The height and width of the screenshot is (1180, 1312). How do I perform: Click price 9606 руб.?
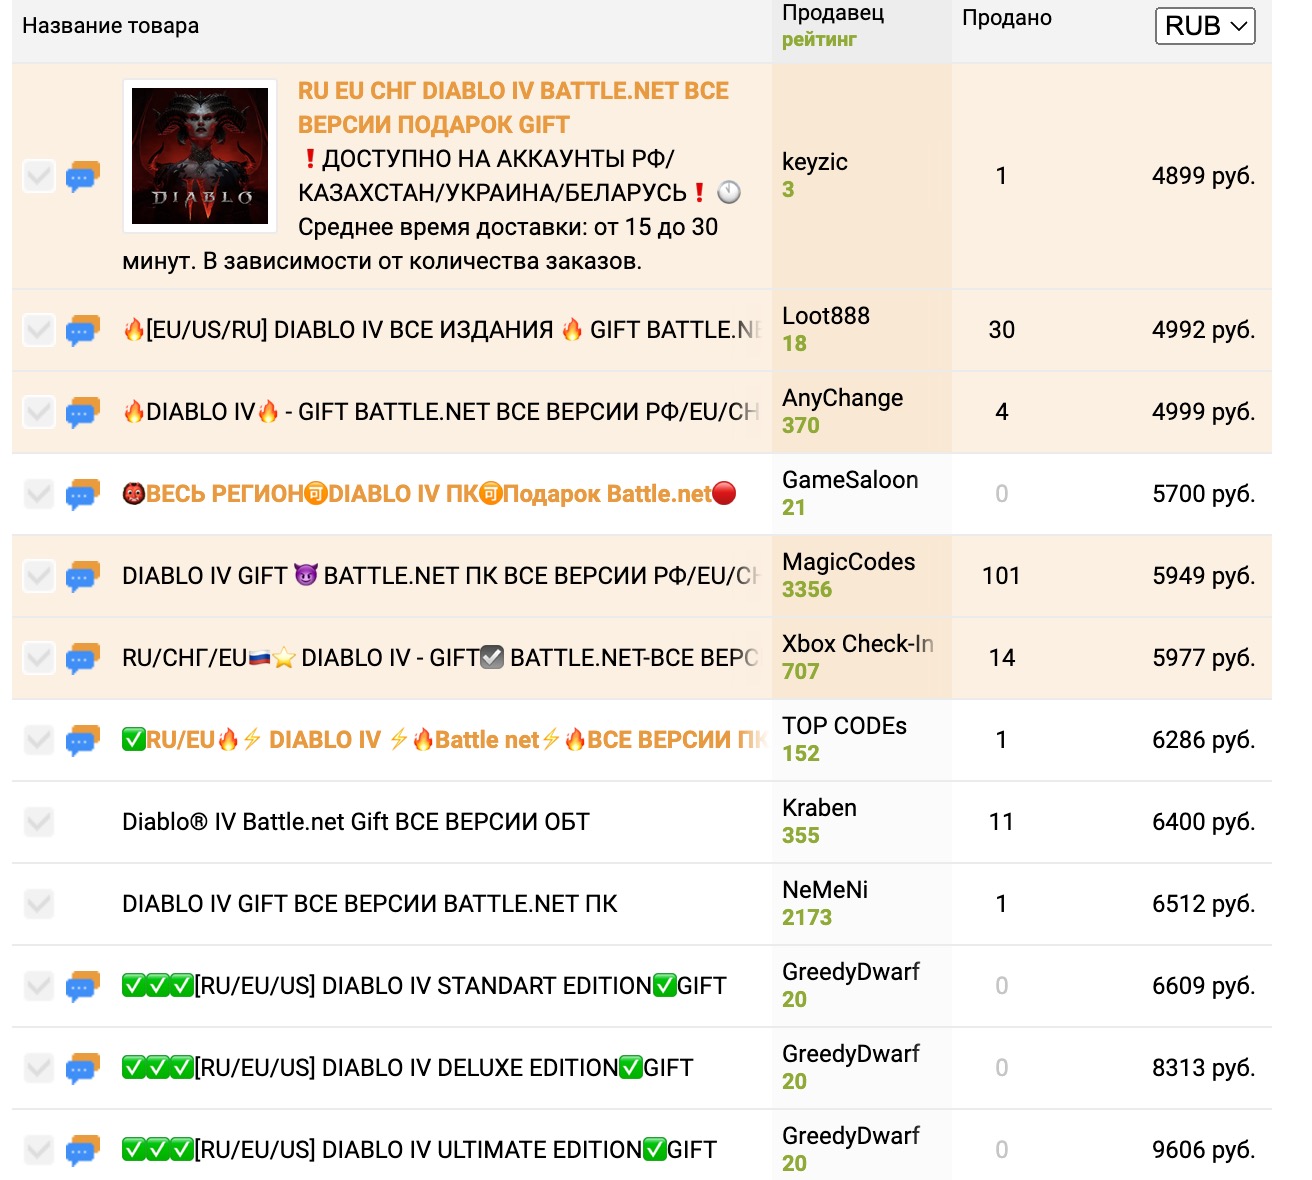[1204, 1150]
